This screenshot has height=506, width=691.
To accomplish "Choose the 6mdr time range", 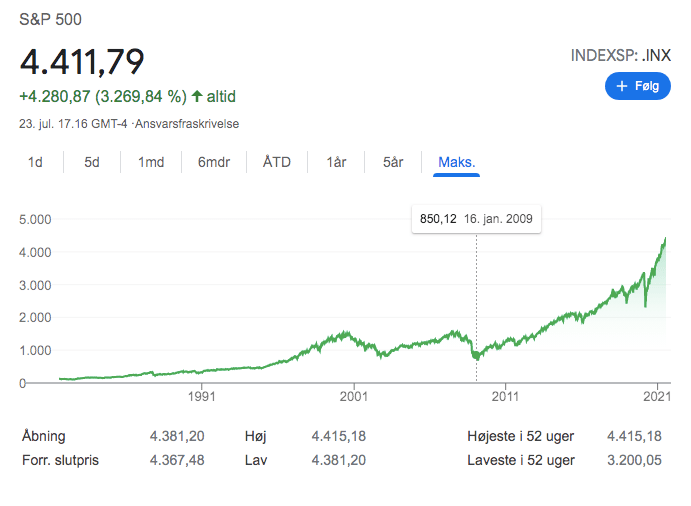I will (214, 162).
